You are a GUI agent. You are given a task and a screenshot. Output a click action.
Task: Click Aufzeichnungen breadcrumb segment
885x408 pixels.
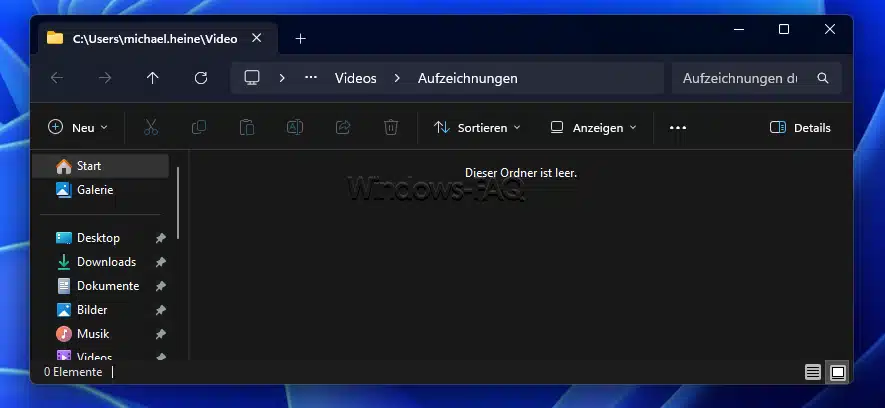[467, 78]
